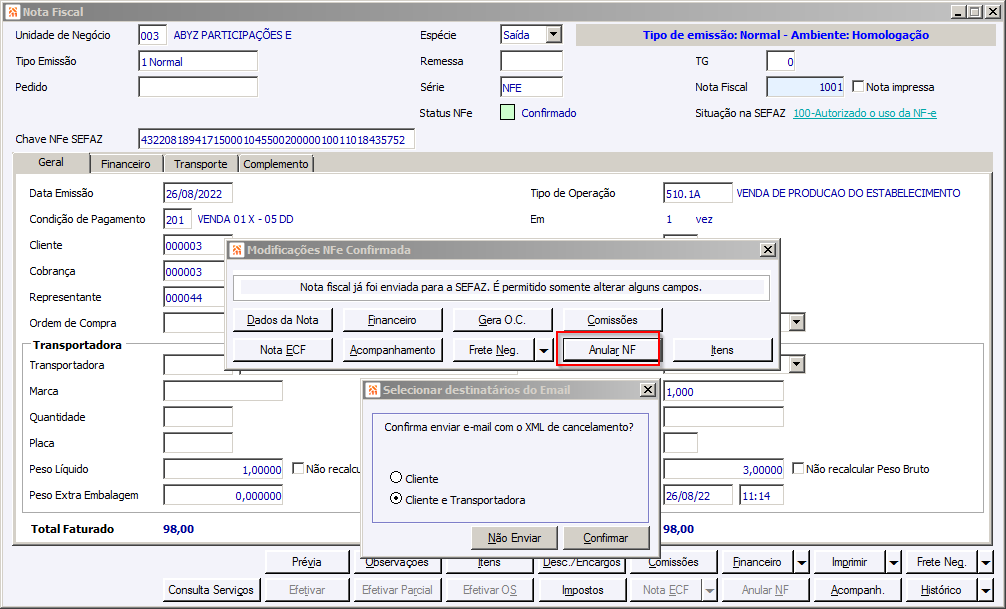Click the Imprimir button
This screenshot has width=1006, height=609.
pyautogui.click(x=849, y=562)
